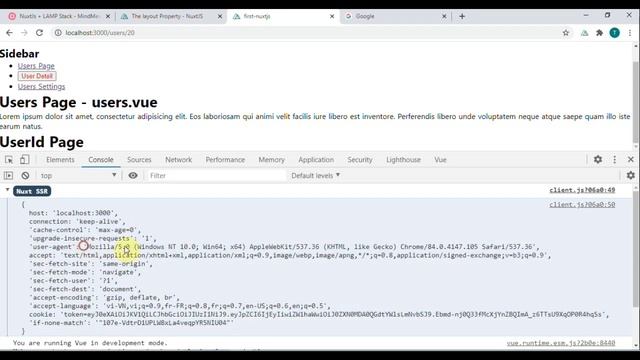The height and width of the screenshot is (360, 640).
Task: Click the "UserId Page" heading
Action: click(42, 142)
